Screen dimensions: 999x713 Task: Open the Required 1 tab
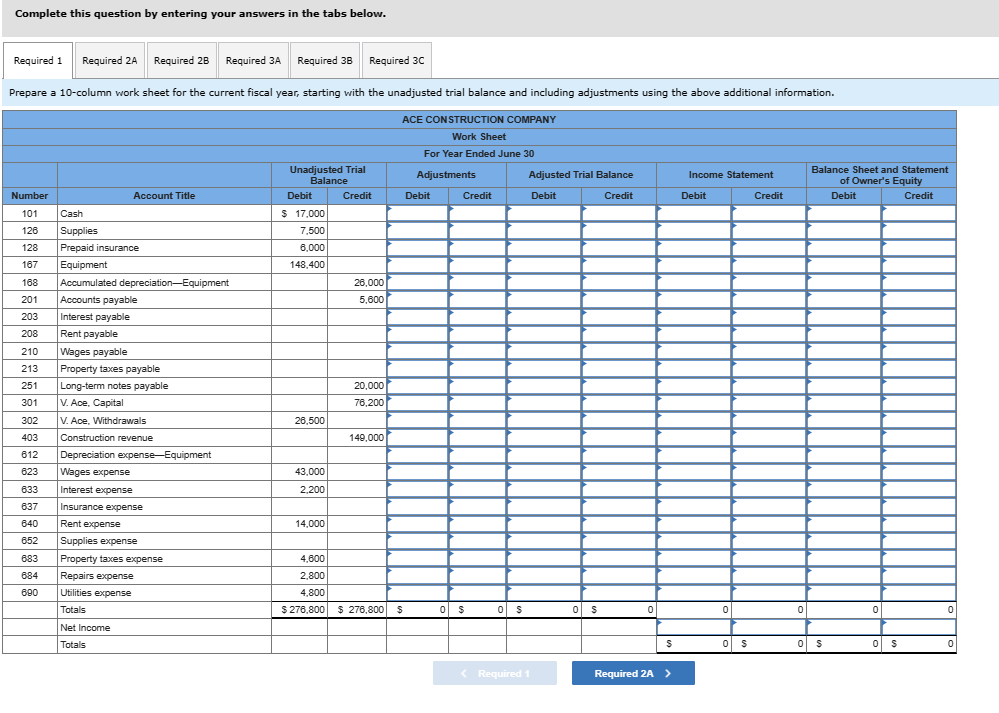click(38, 61)
